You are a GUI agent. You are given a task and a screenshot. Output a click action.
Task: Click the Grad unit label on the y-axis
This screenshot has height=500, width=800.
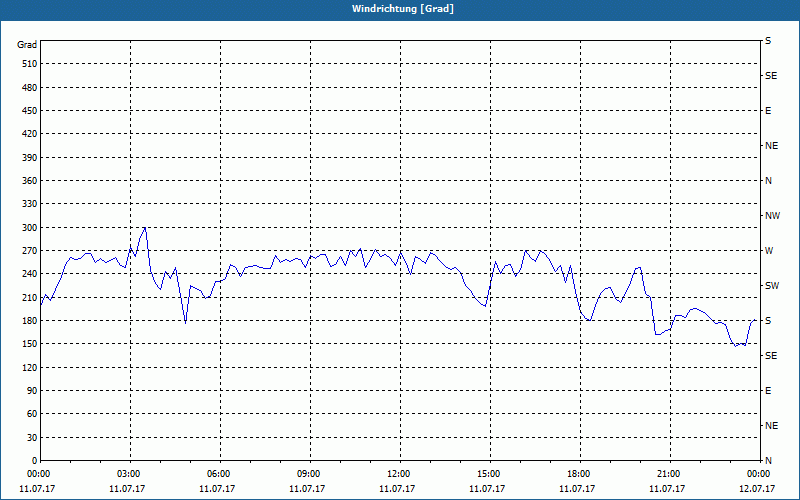point(27,45)
